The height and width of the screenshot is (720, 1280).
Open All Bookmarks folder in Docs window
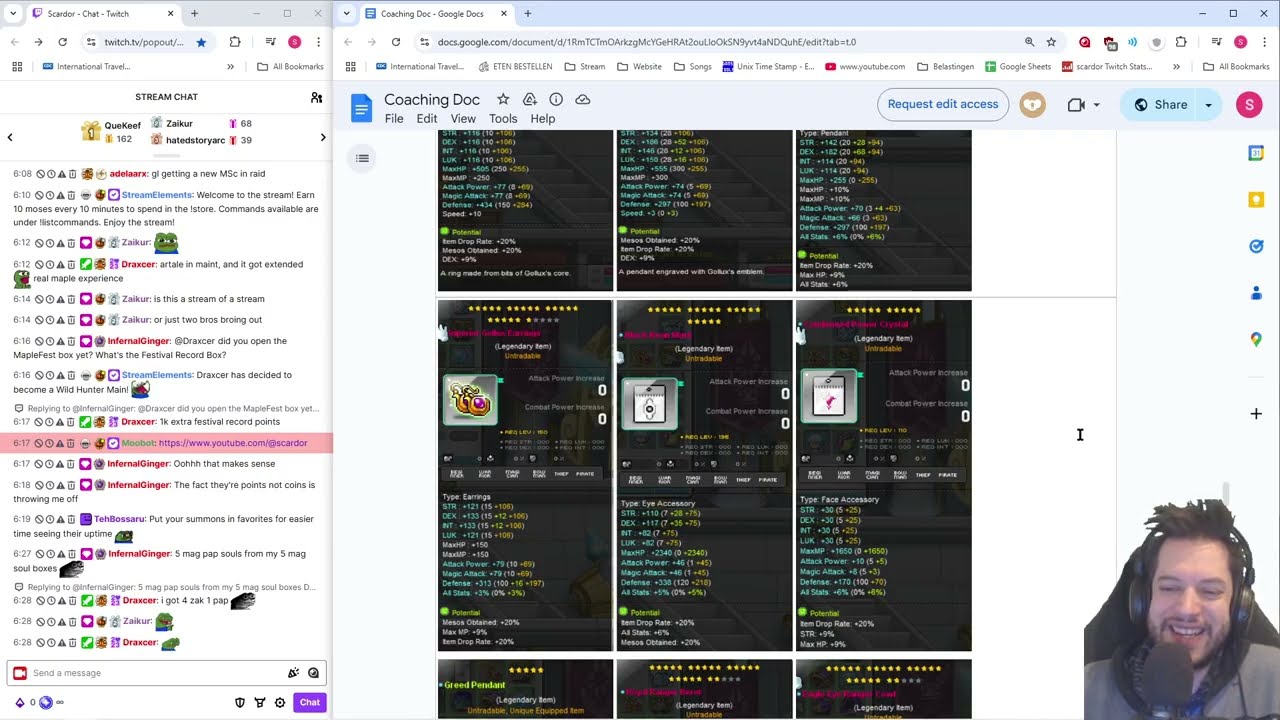[x=1236, y=67]
